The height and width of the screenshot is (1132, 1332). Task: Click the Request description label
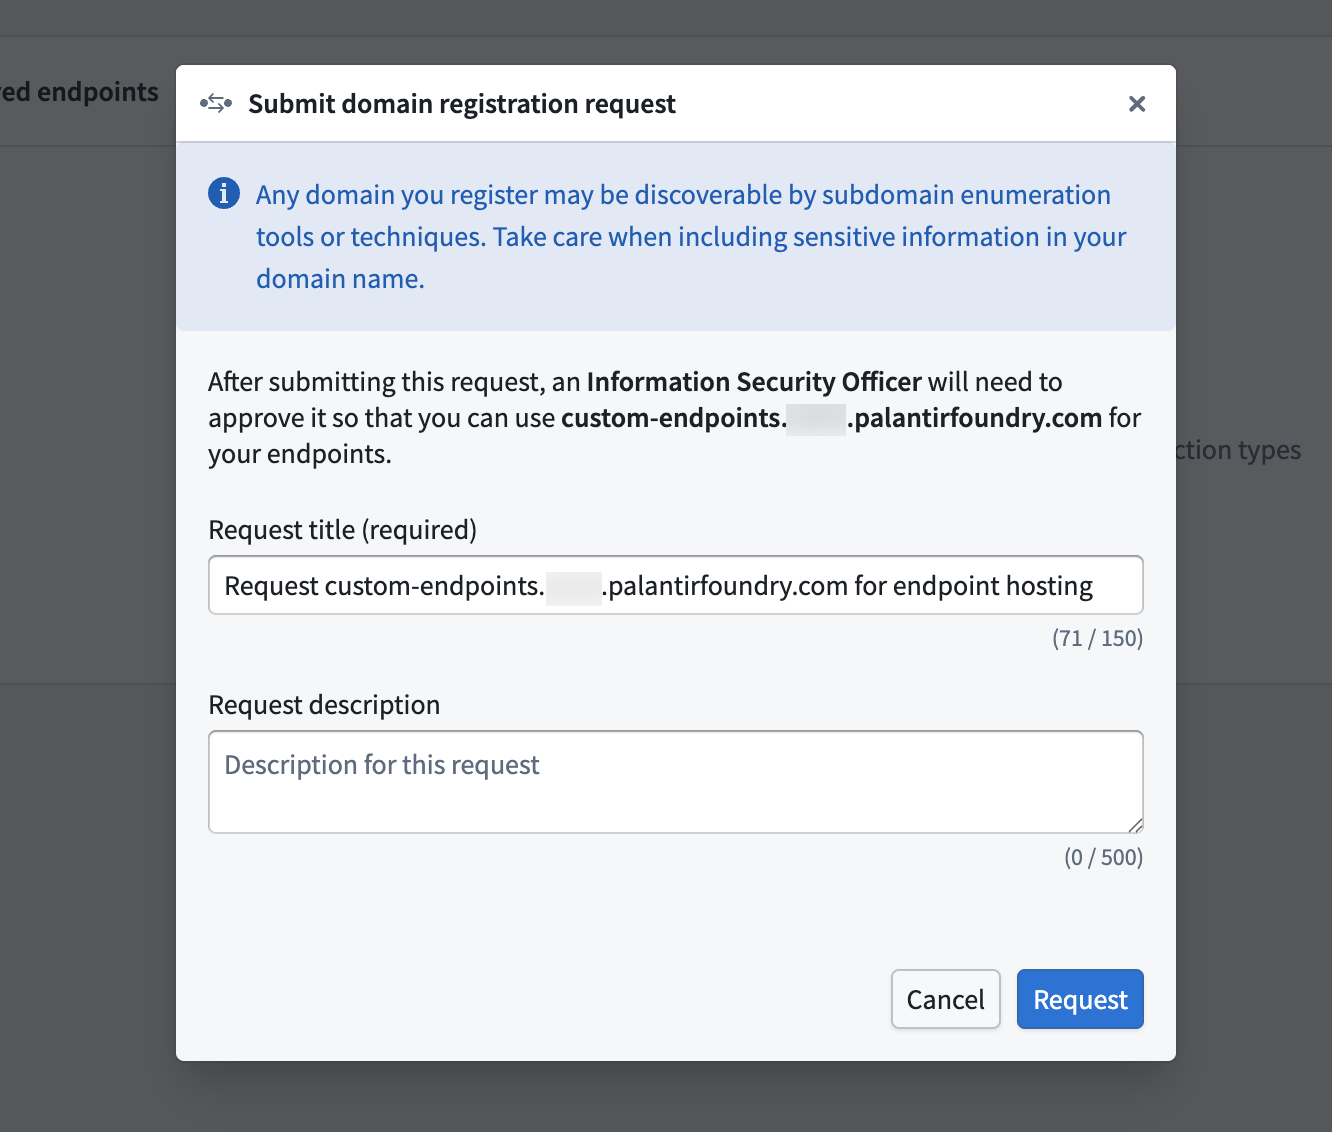tap(324, 704)
